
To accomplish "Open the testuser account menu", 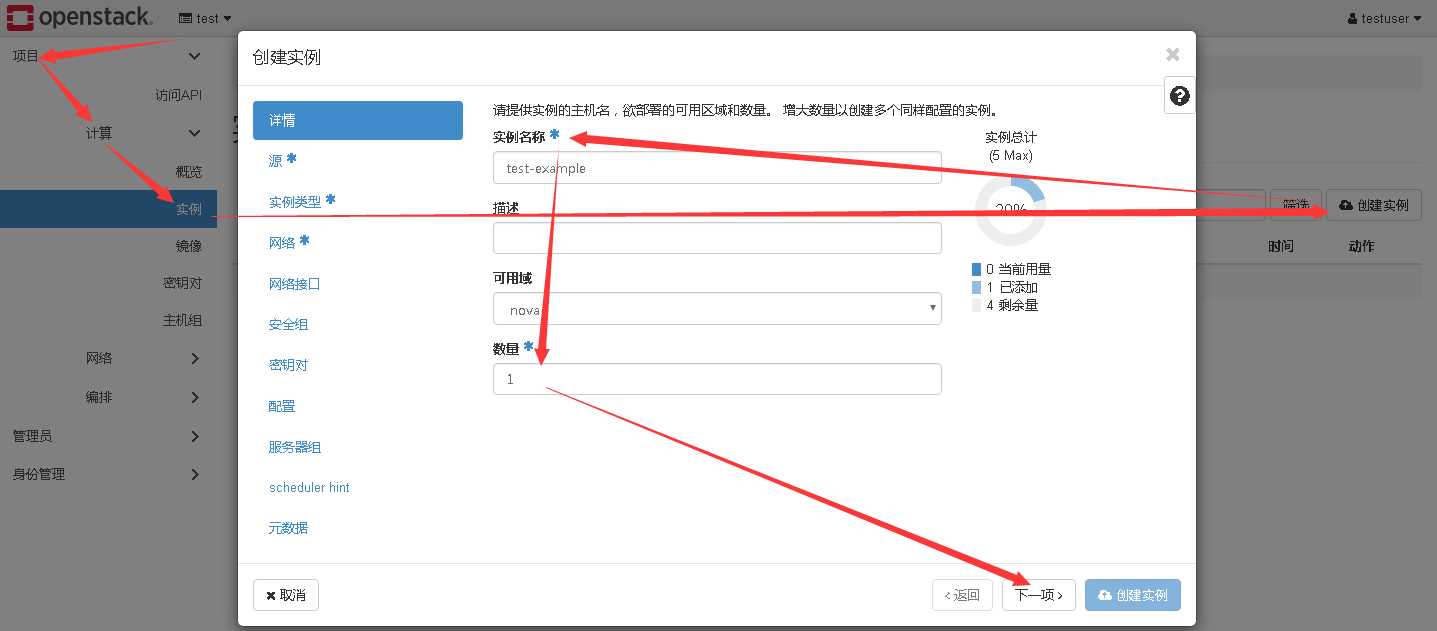I will pos(1384,17).
